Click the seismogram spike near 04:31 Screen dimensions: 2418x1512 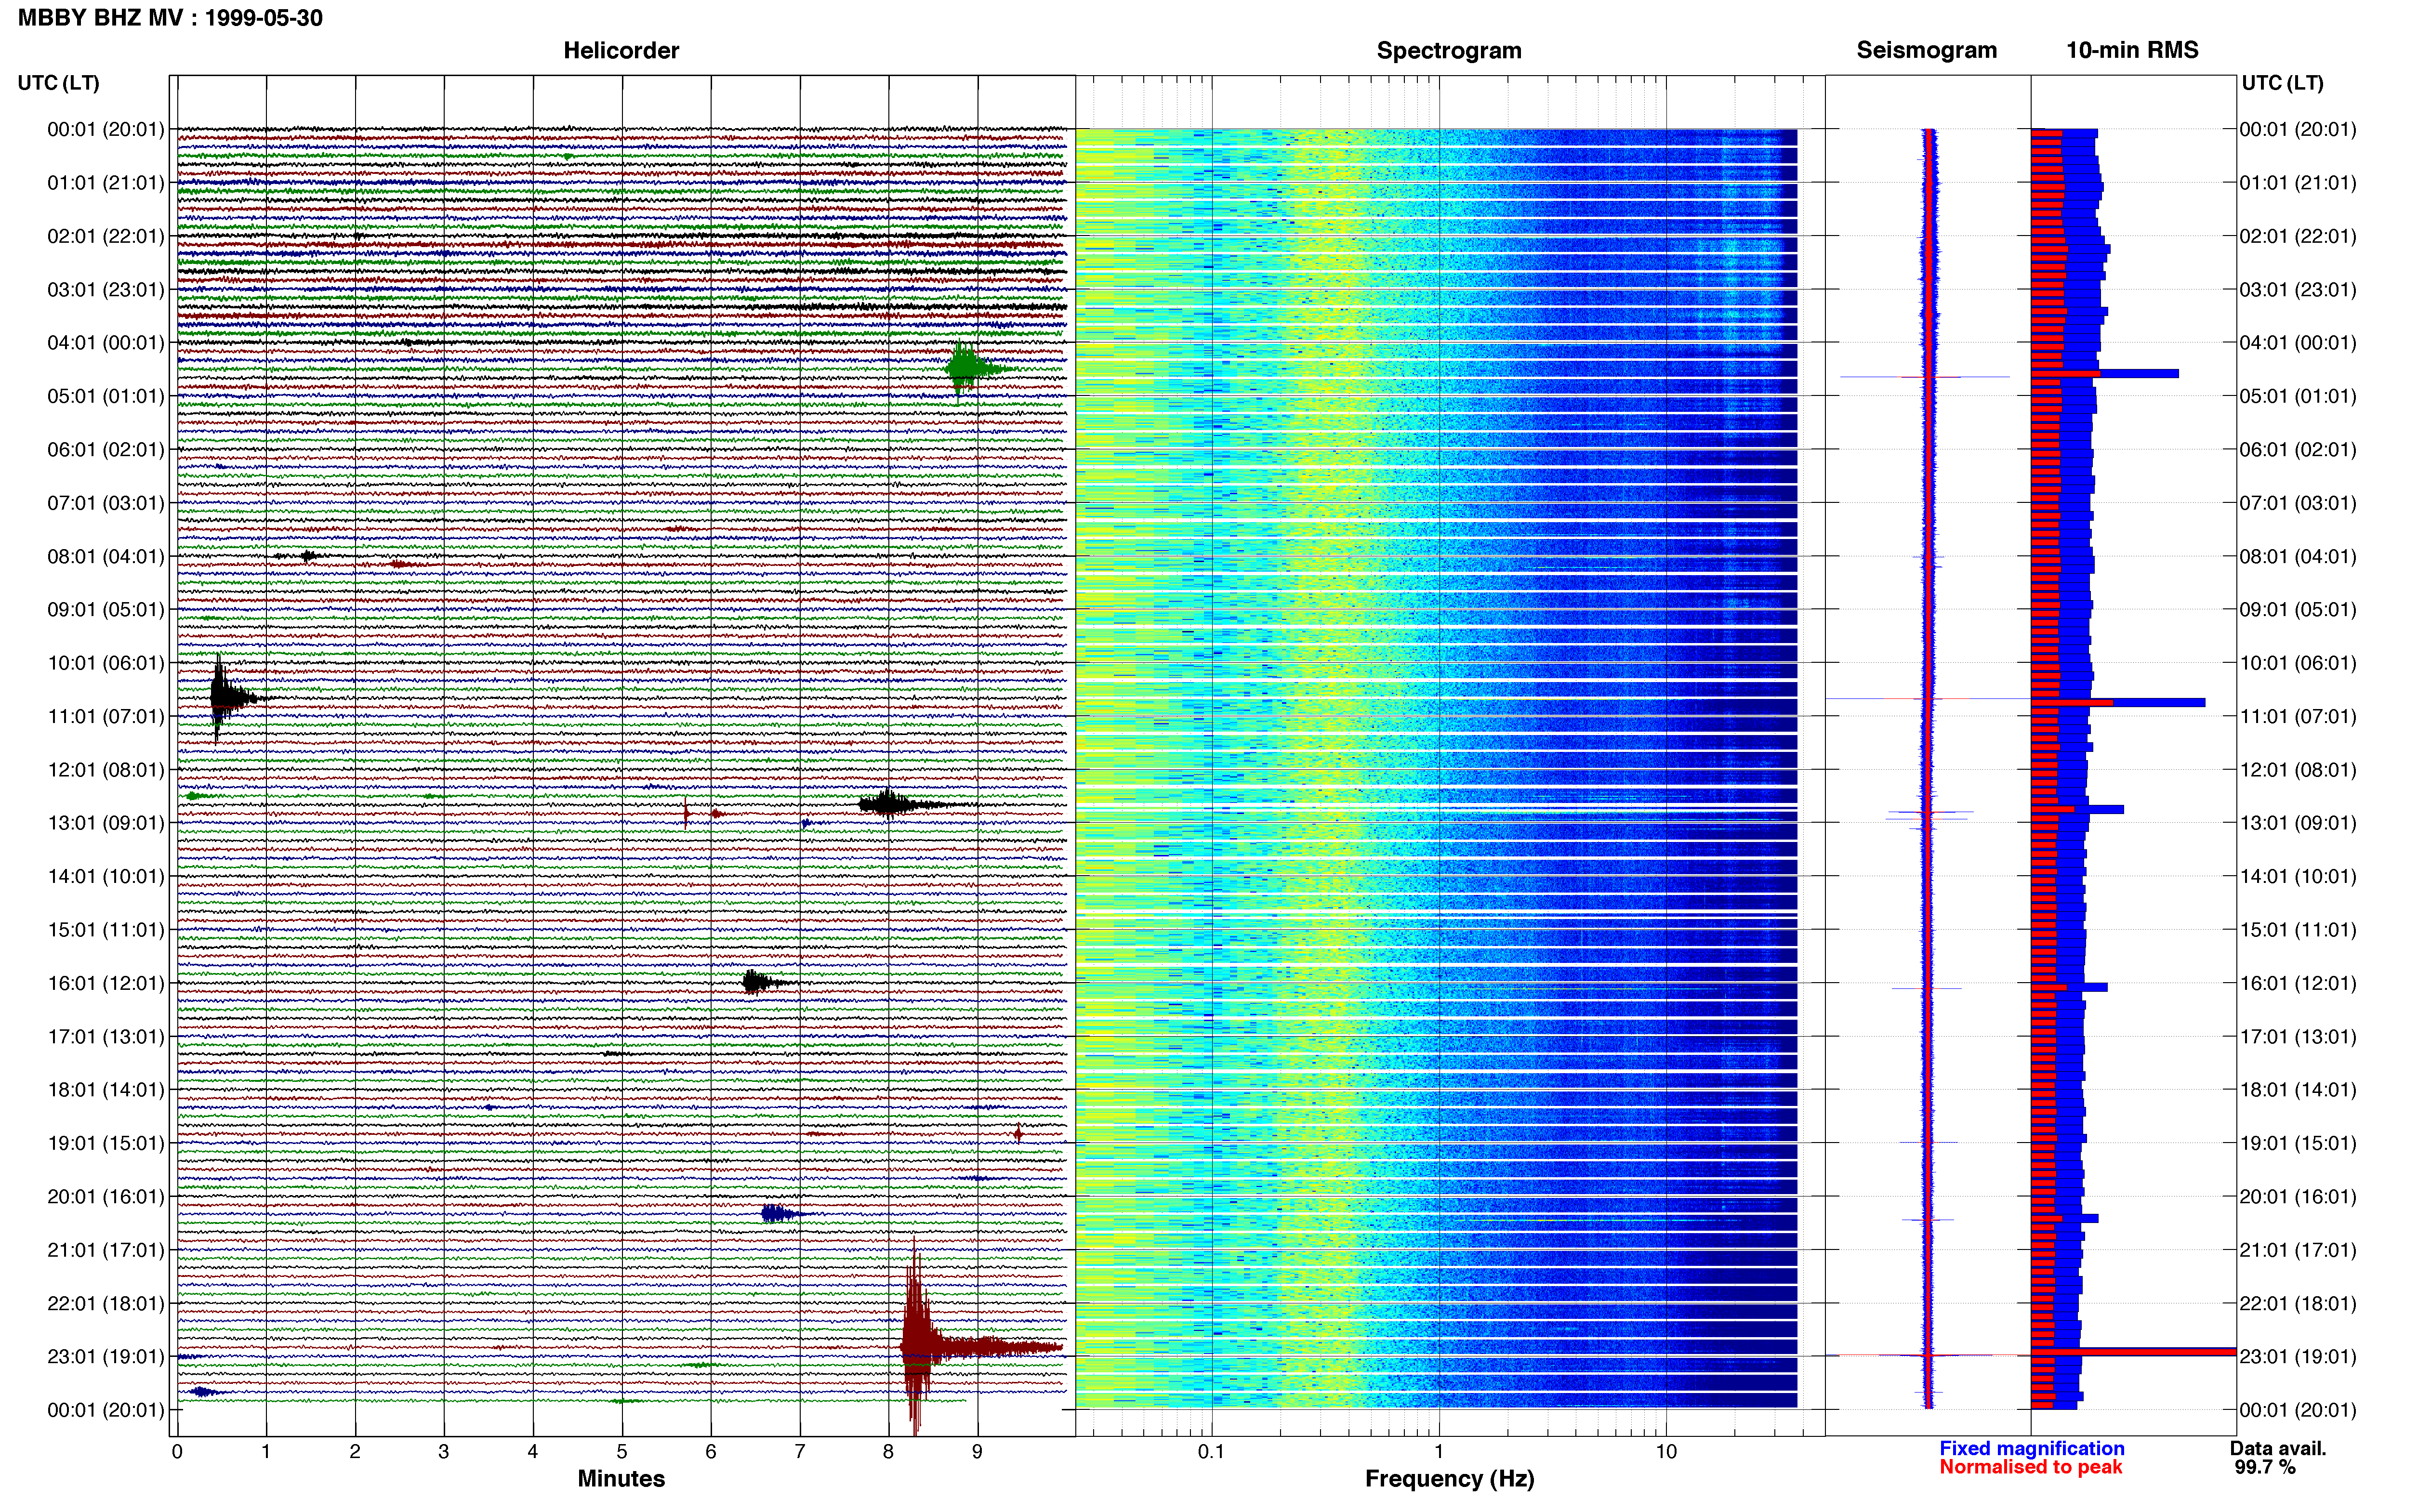tap(1925, 377)
